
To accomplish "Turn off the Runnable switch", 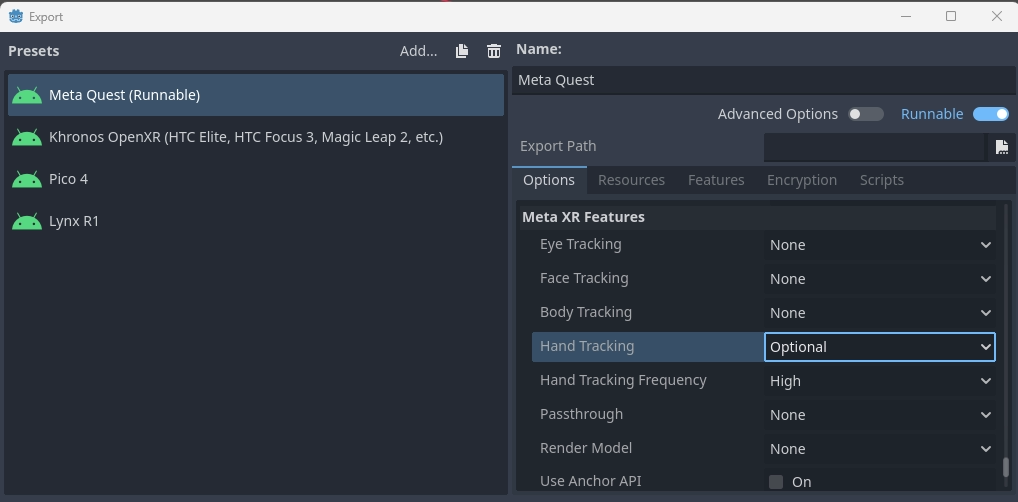I will 990,114.
